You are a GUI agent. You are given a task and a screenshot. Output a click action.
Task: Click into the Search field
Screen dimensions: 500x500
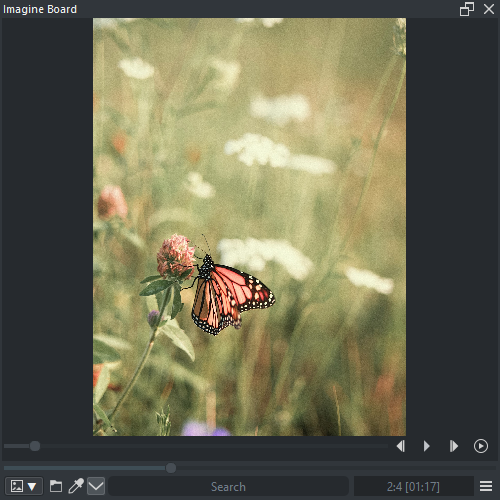click(x=228, y=487)
